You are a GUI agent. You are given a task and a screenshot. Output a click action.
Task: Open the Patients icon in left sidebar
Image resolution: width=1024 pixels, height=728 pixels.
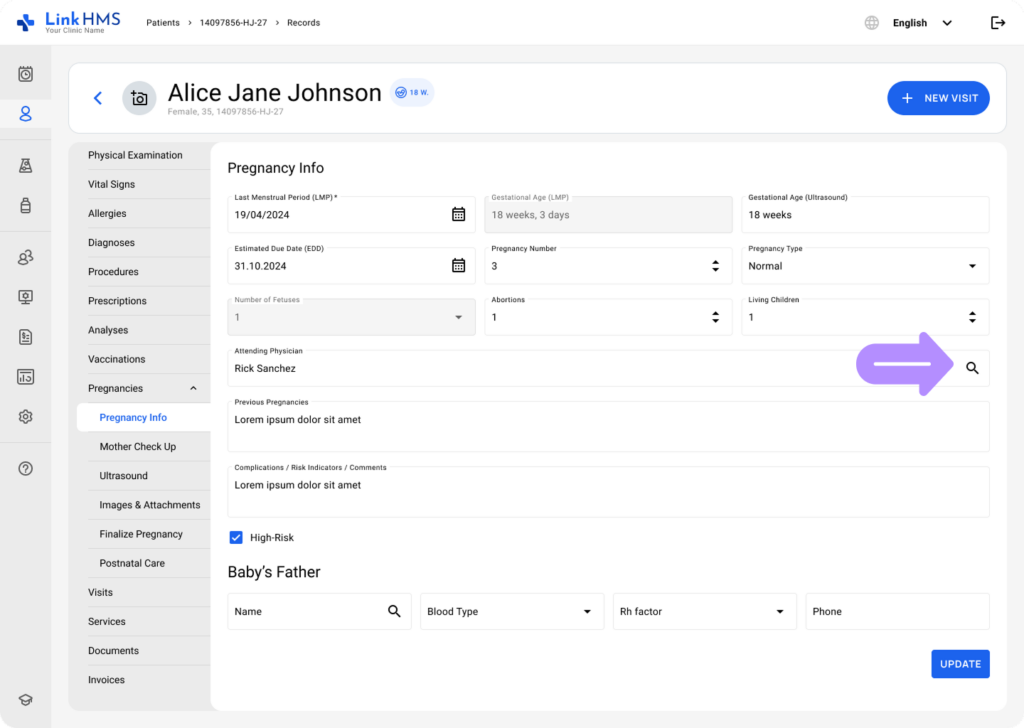pyautogui.click(x=26, y=114)
